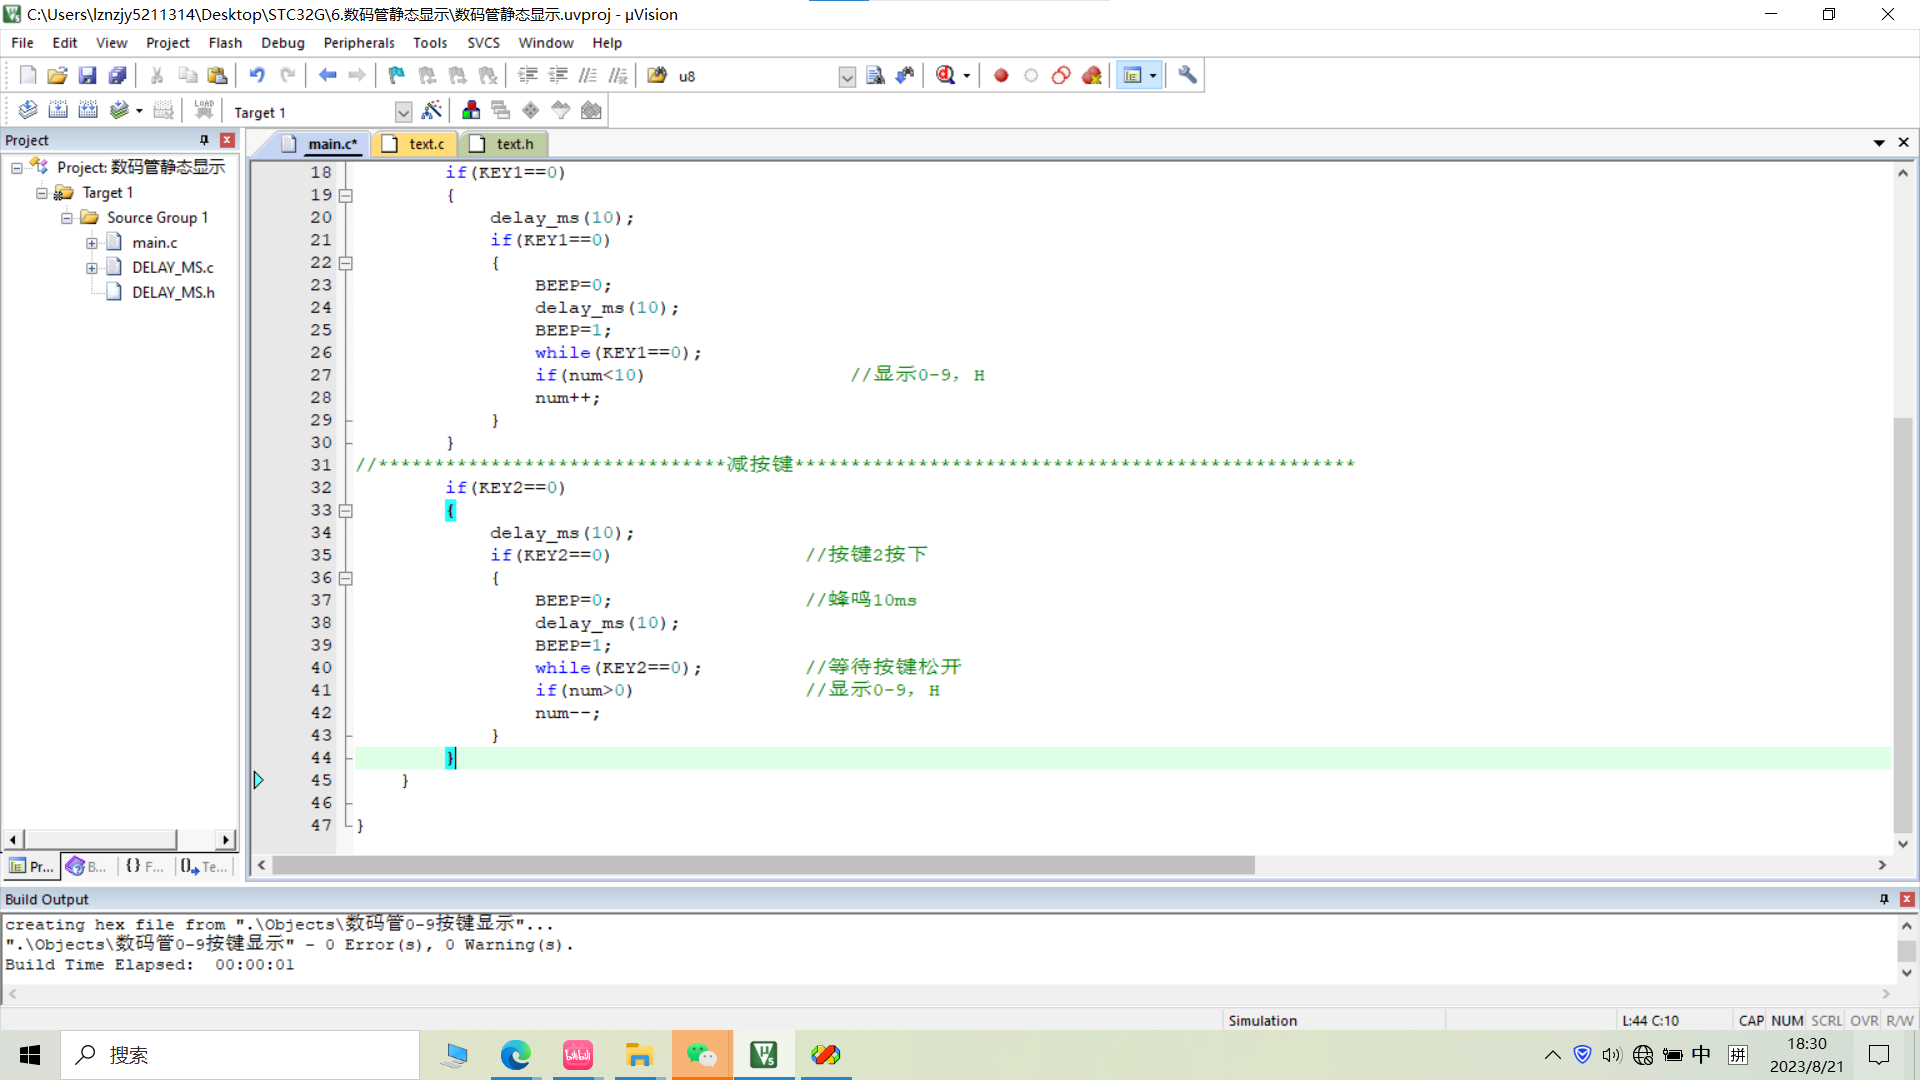Close the active editor tab
Viewport: 1920px width, 1080px height.
click(x=1903, y=143)
